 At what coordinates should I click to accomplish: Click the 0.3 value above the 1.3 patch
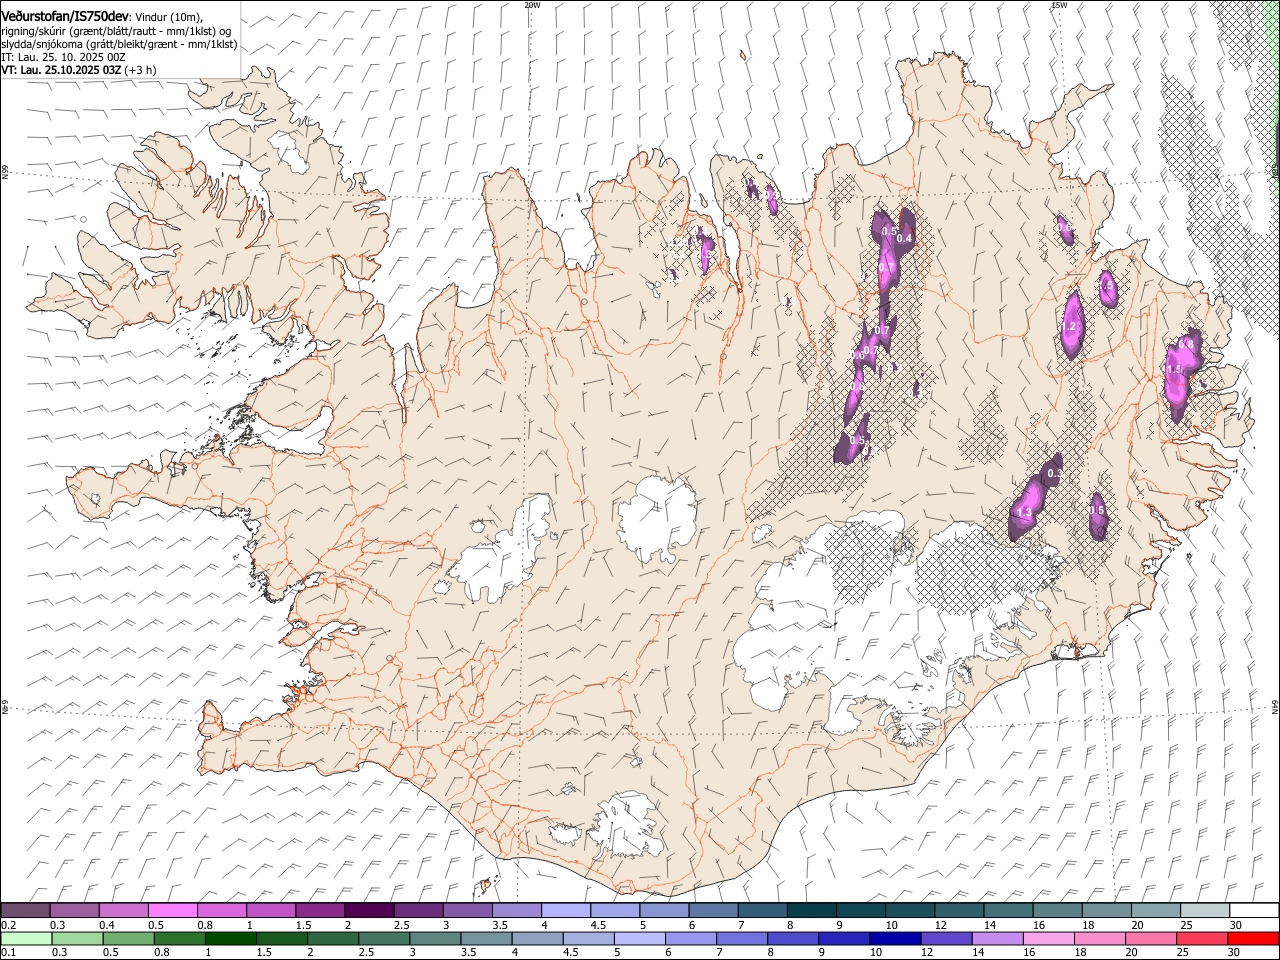pyautogui.click(x=1053, y=473)
